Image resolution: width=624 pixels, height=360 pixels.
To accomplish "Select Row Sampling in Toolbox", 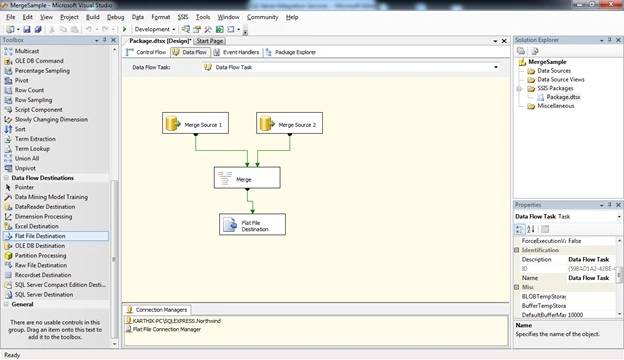I will pos(33,100).
